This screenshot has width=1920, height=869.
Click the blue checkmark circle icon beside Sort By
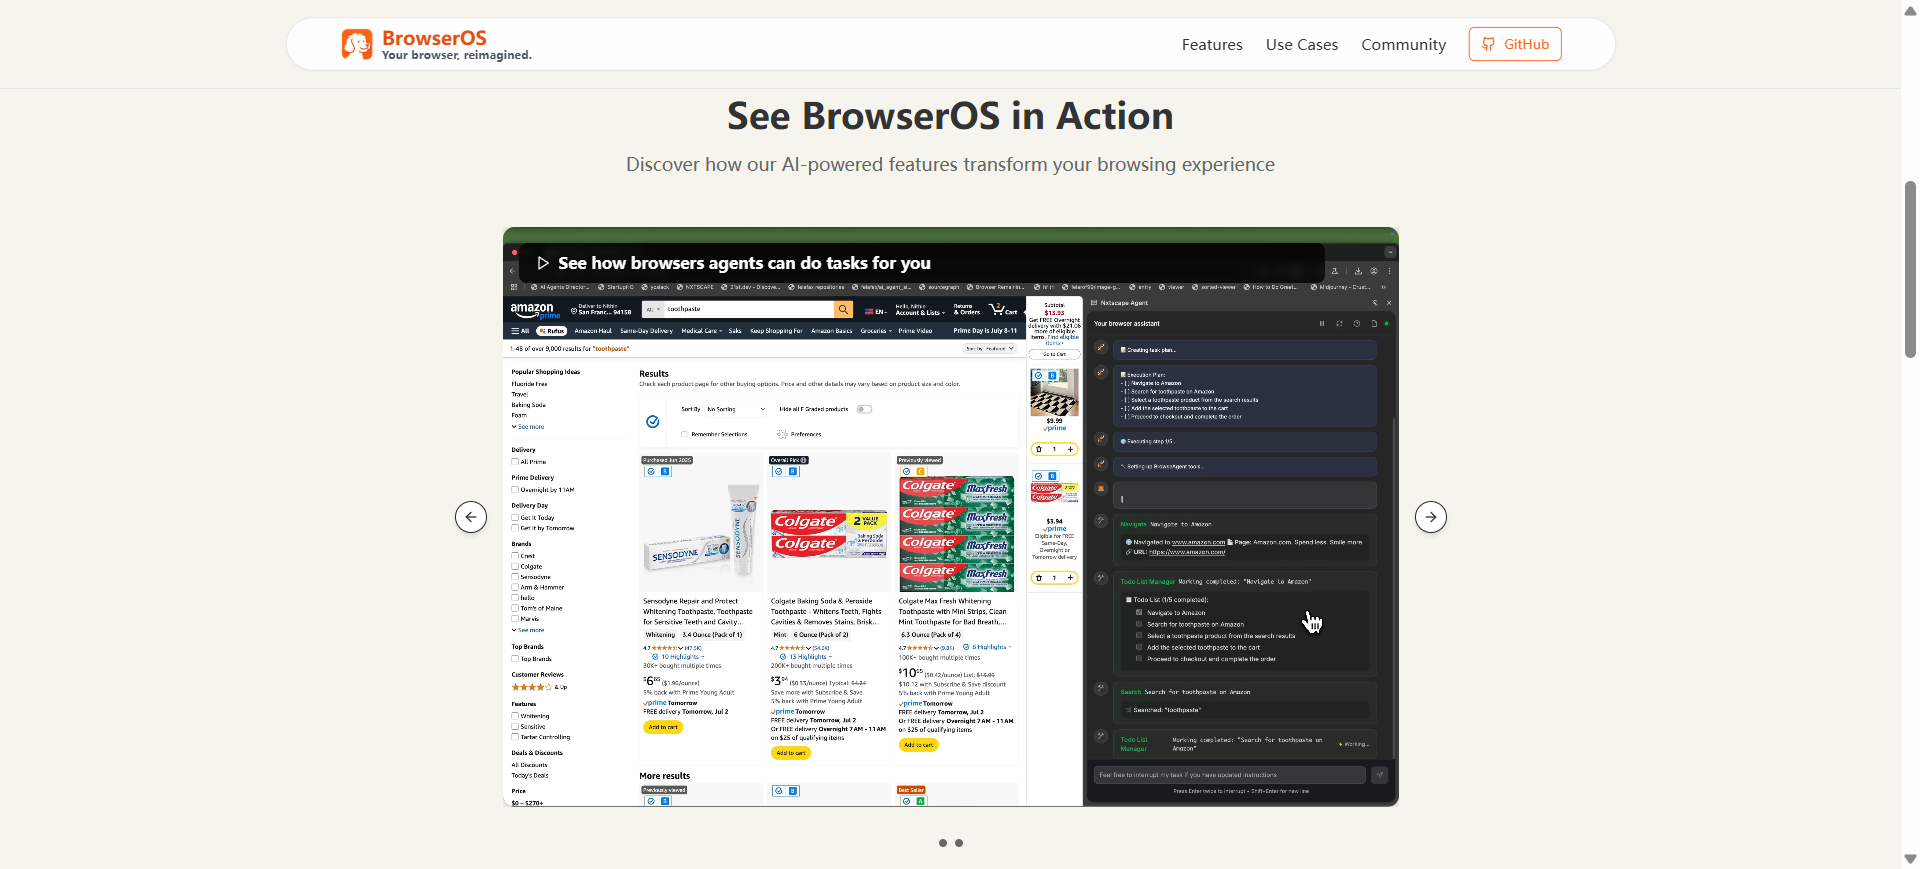pyautogui.click(x=653, y=422)
